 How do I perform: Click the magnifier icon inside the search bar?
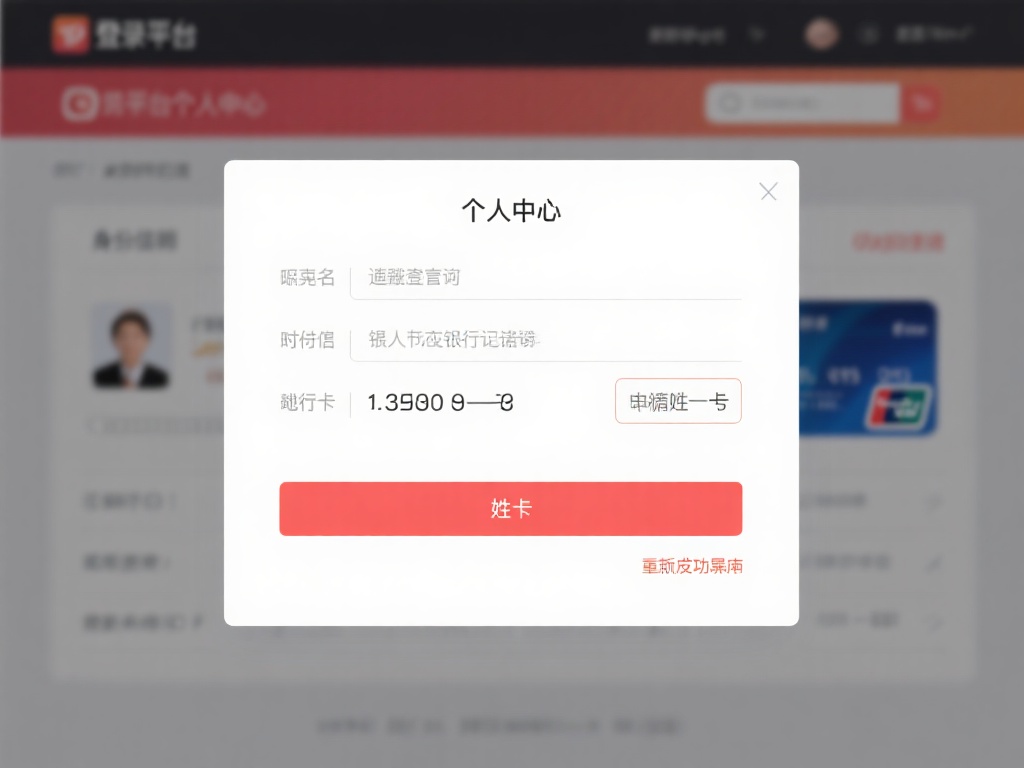click(x=729, y=103)
